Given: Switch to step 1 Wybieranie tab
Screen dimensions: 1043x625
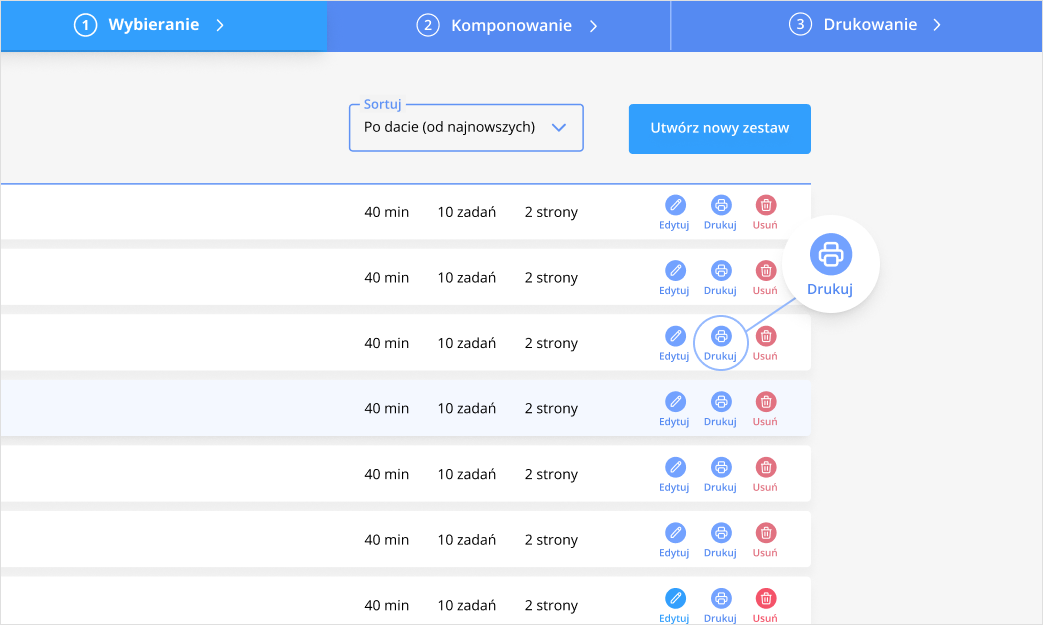Looking at the screenshot, I should pyautogui.click(x=164, y=25).
